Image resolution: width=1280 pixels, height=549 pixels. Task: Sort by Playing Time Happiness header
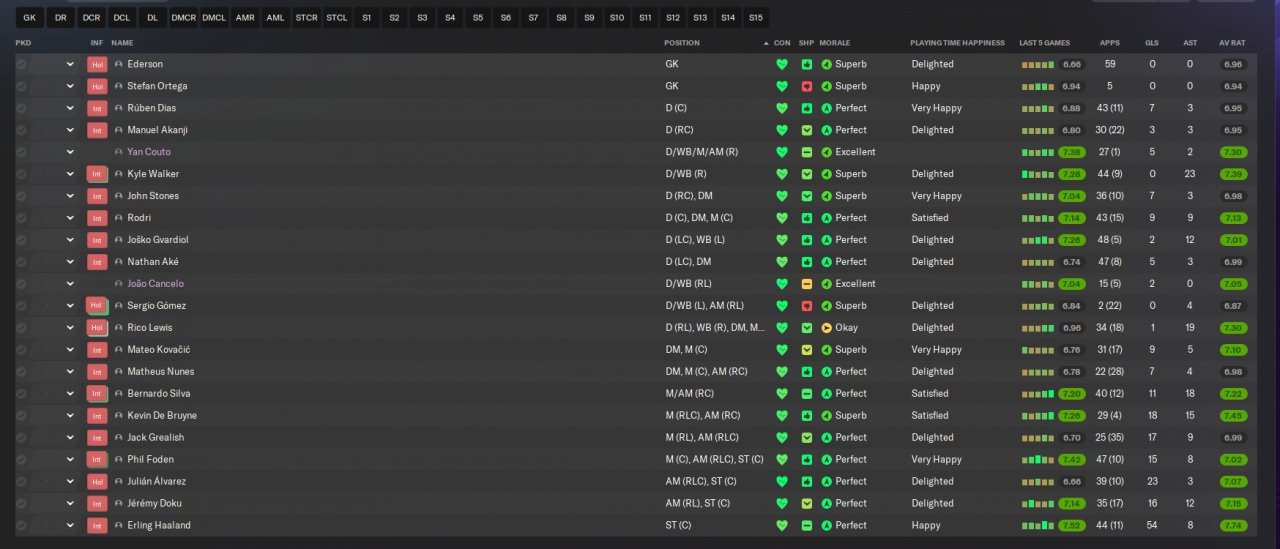point(957,43)
